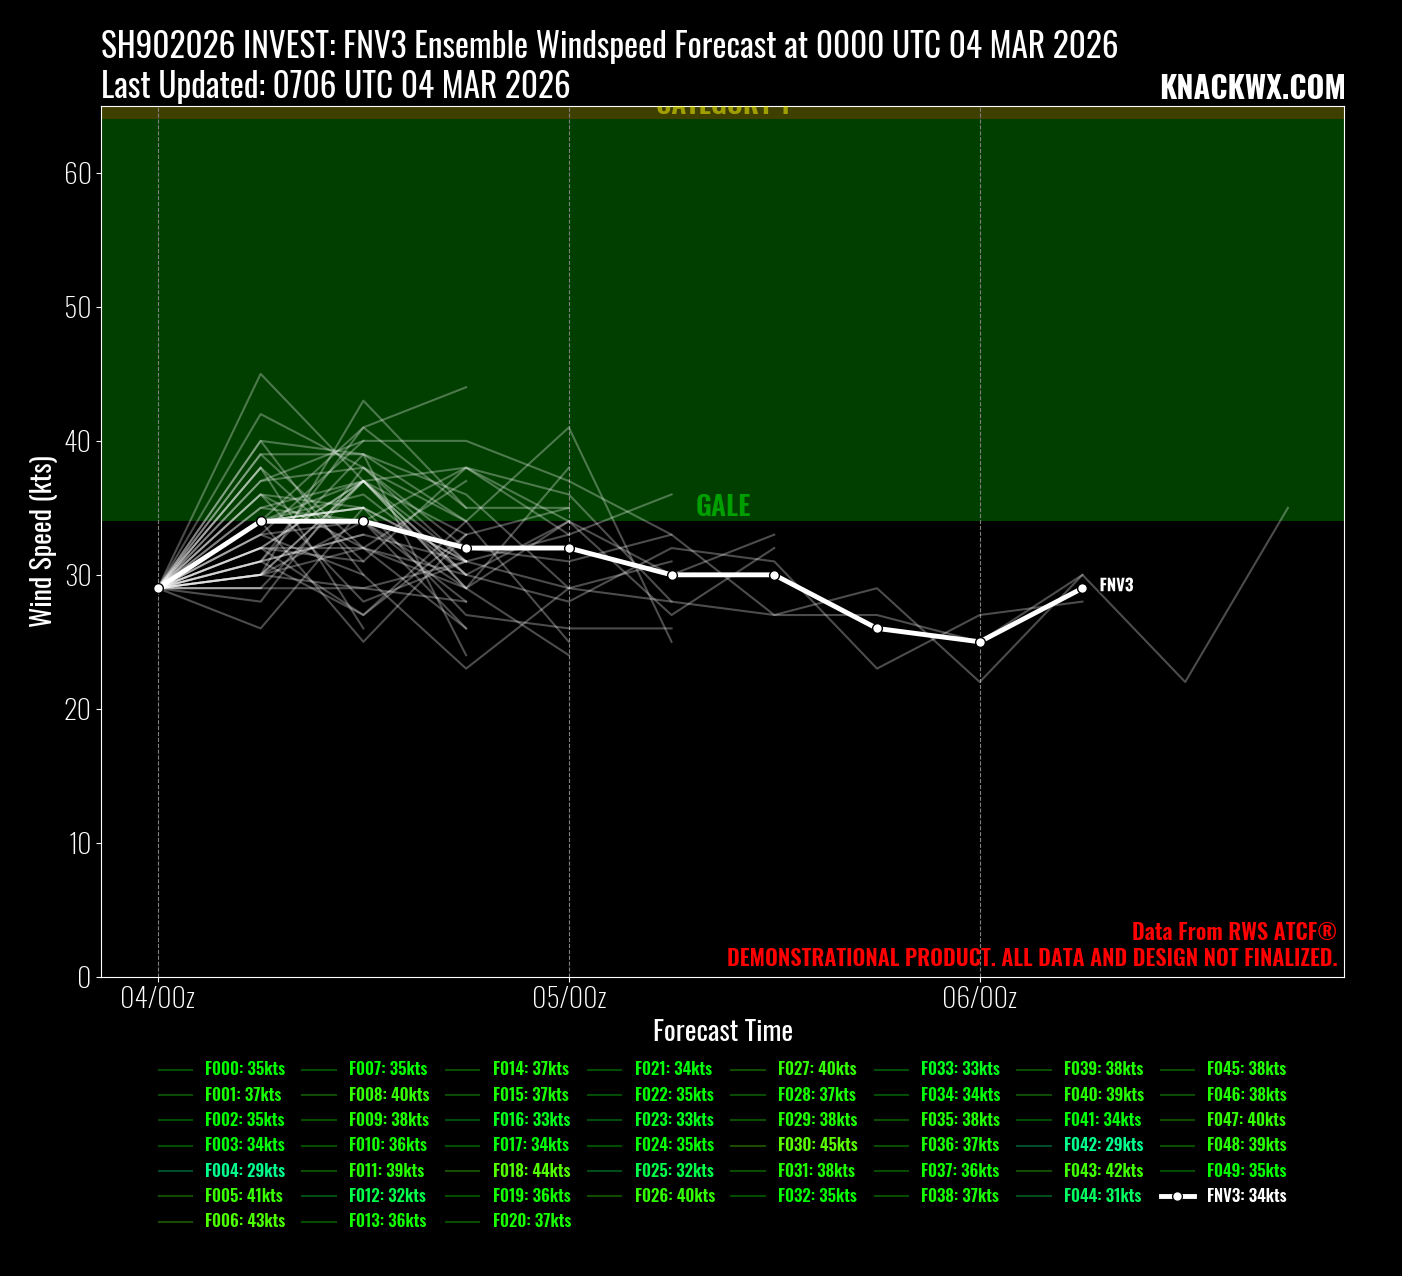Viewport: 1402px width, 1276px height.
Task: Click the 05/00z x-axis tick label
Action: (x=569, y=998)
